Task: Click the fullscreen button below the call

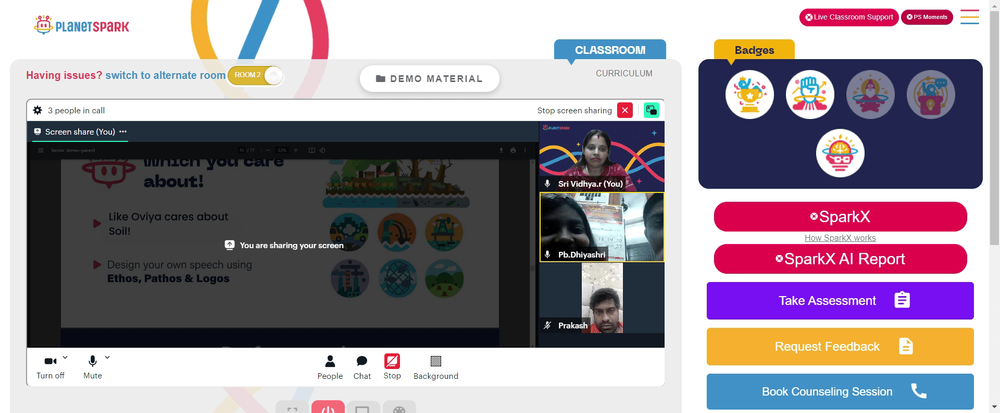Action: pos(292,408)
